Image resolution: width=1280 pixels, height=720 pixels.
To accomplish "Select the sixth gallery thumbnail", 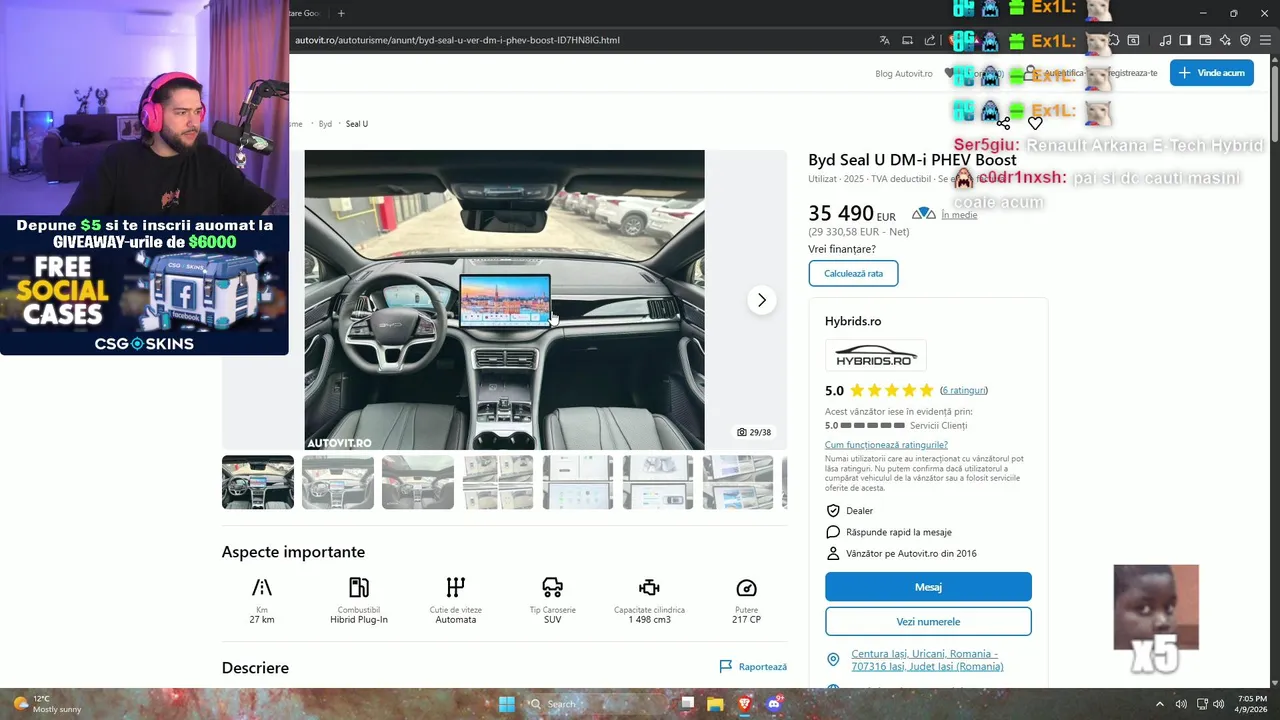I will [658, 482].
